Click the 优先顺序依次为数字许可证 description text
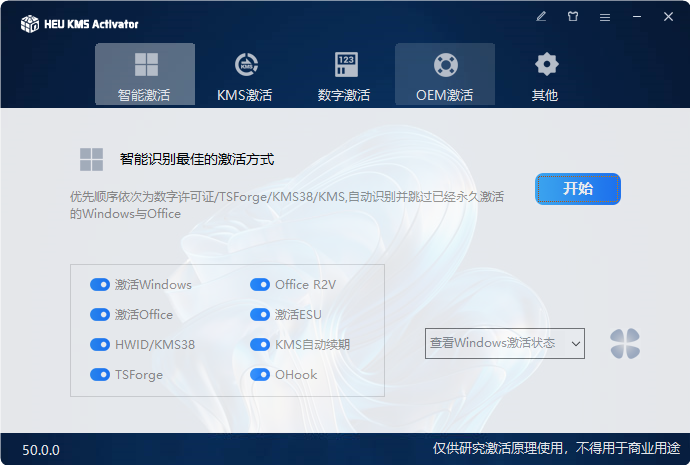 287,205
